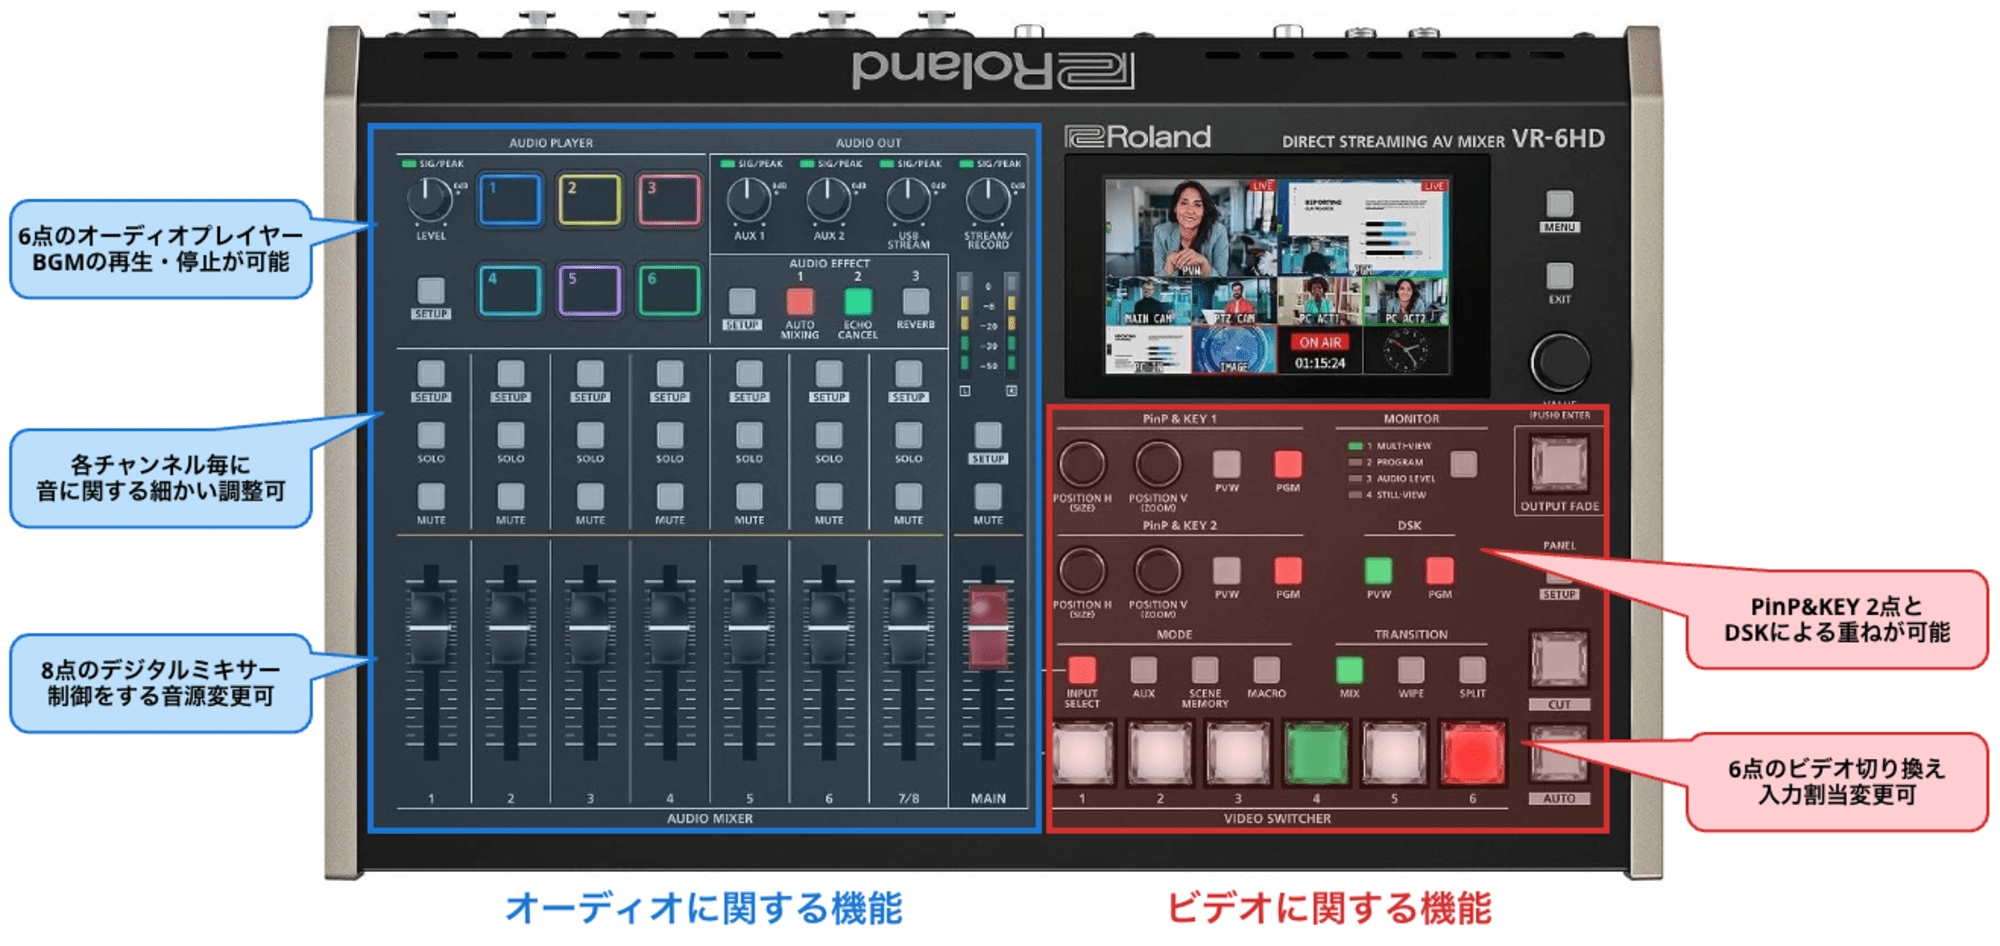Click the channel 4 fader
This screenshot has height=946, width=2000.
coord(669,627)
